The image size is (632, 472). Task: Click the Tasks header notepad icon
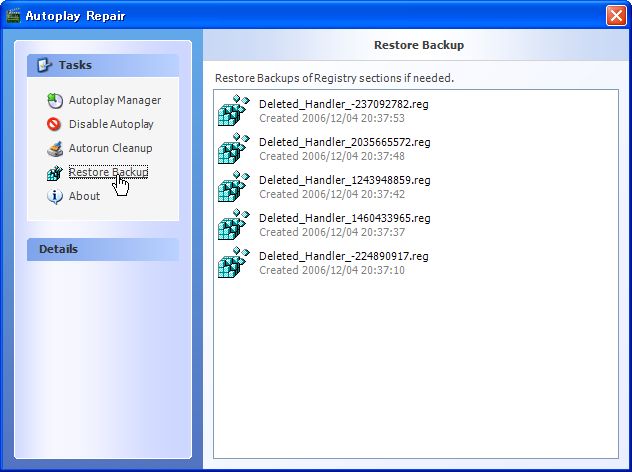(44, 65)
